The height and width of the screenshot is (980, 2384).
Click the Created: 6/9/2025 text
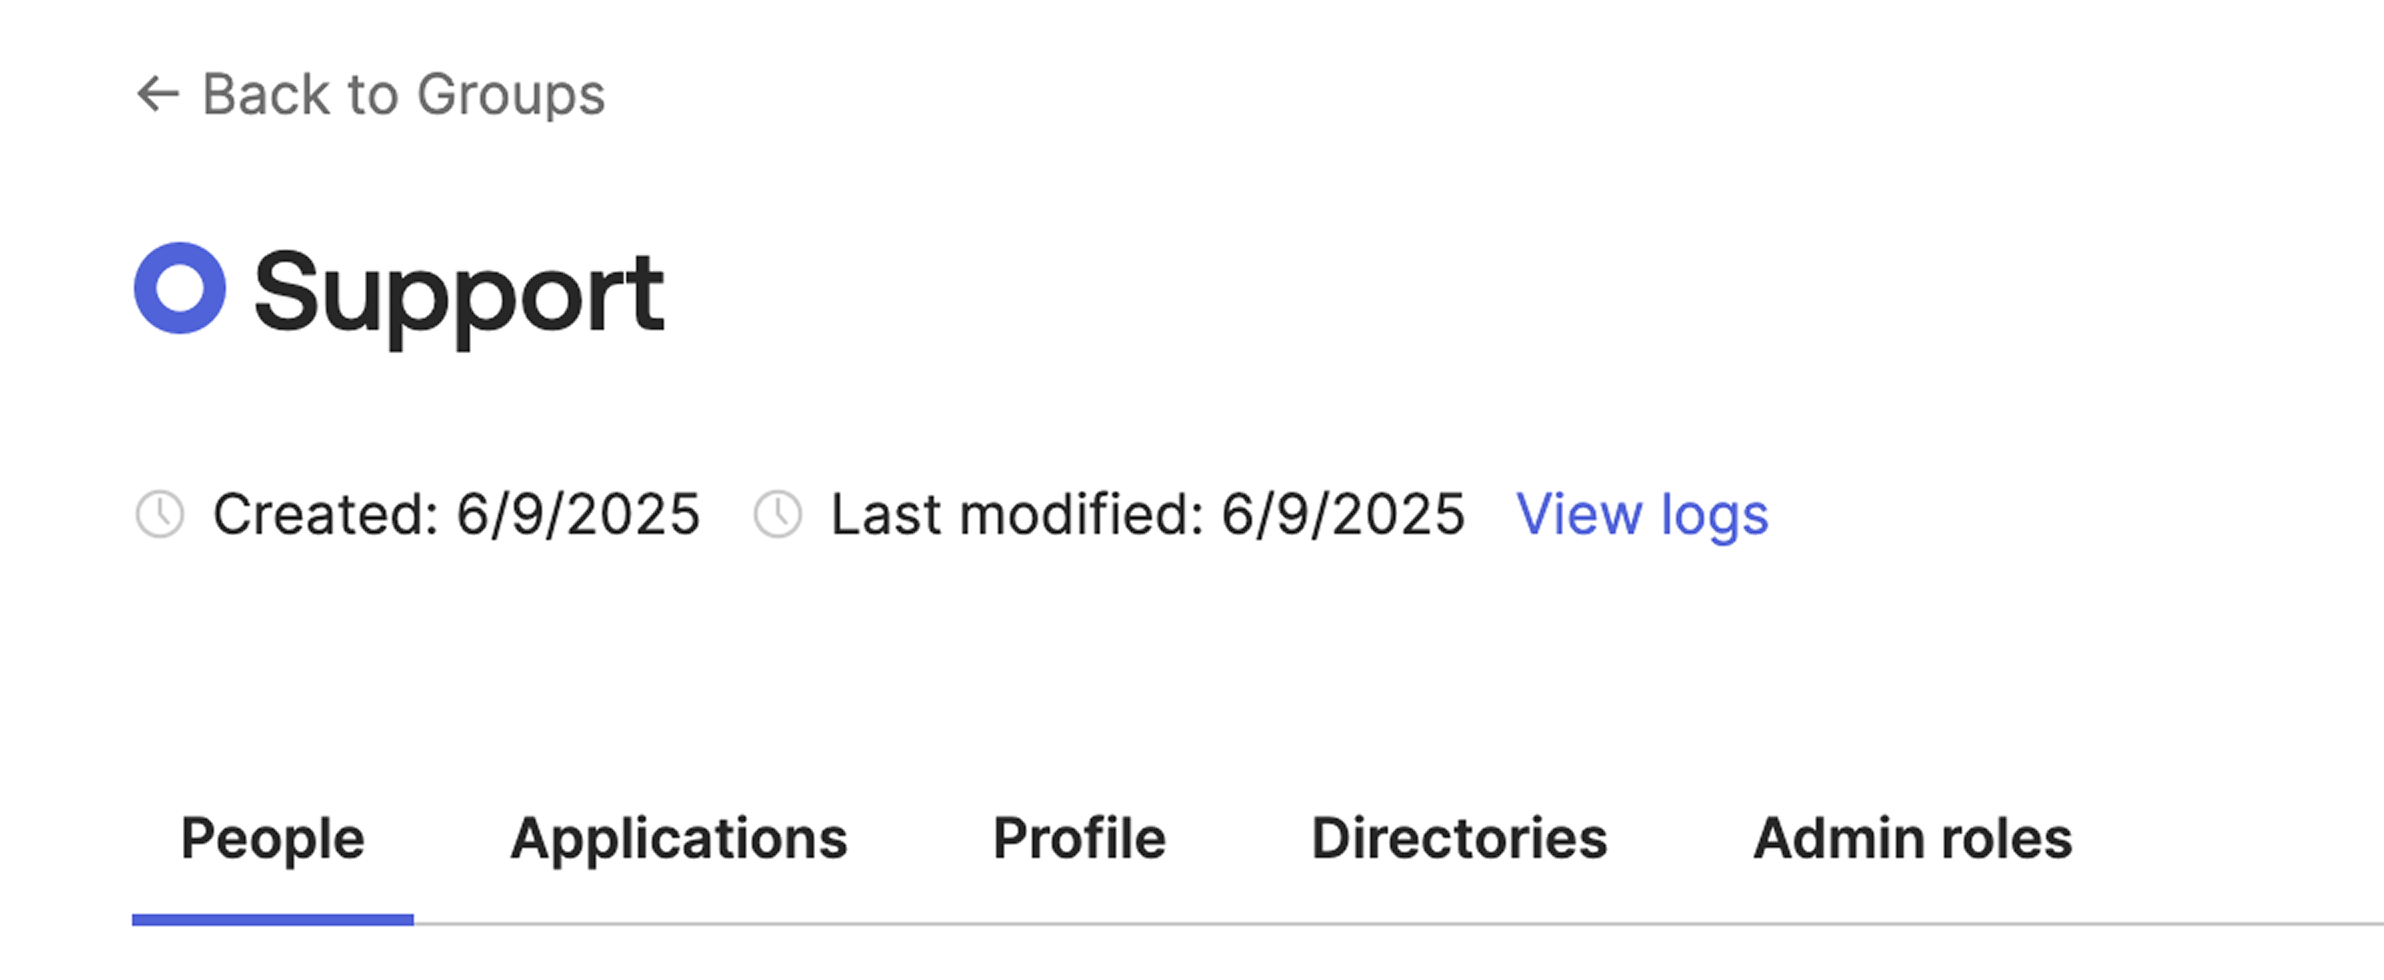tap(455, 514)
